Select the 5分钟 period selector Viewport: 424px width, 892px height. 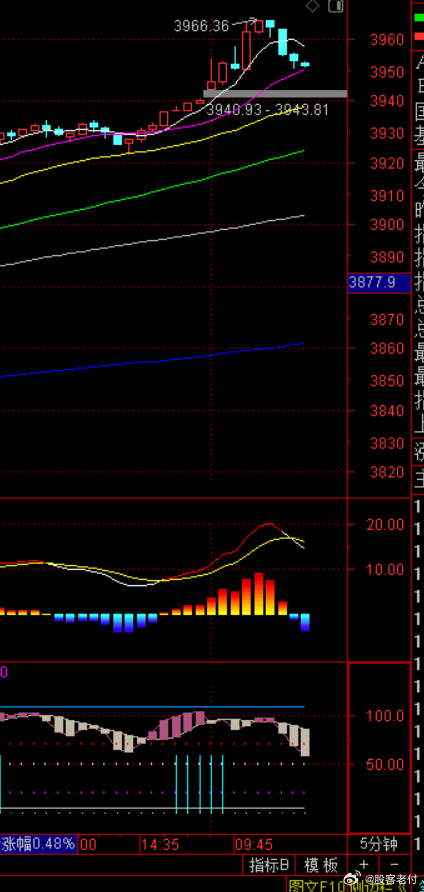coord(379,844)
